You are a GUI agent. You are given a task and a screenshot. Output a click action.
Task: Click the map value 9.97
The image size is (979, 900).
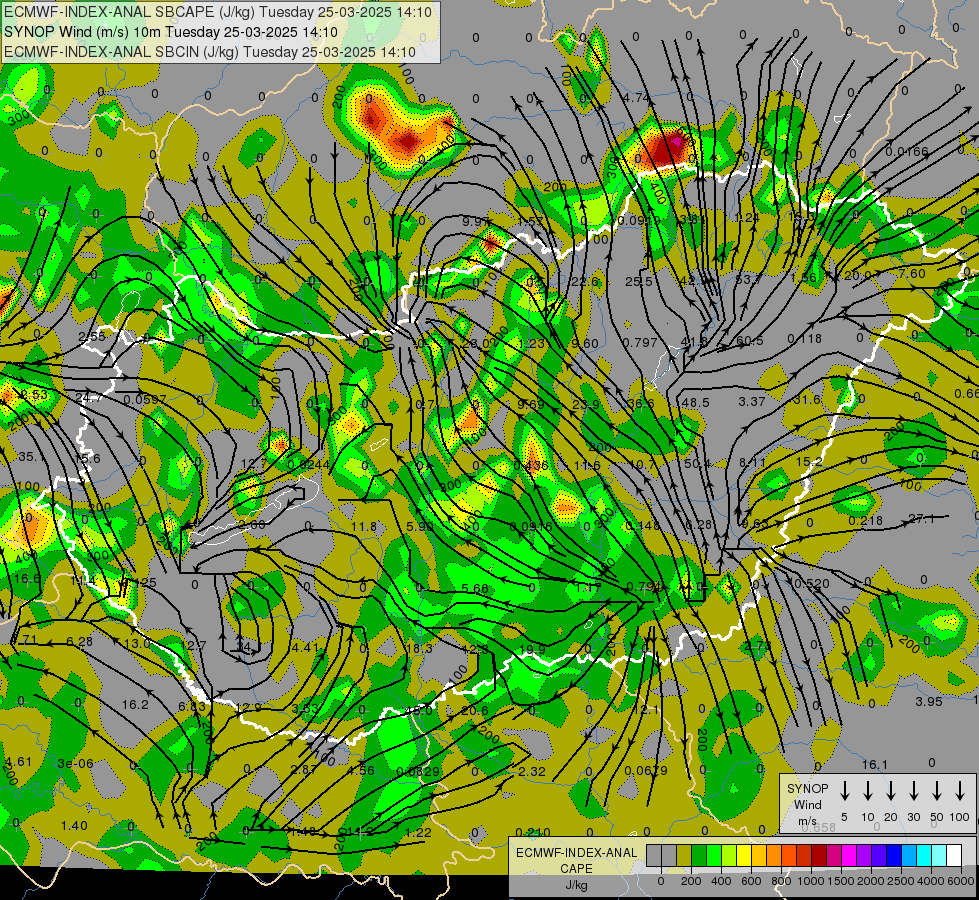(476, 221)
